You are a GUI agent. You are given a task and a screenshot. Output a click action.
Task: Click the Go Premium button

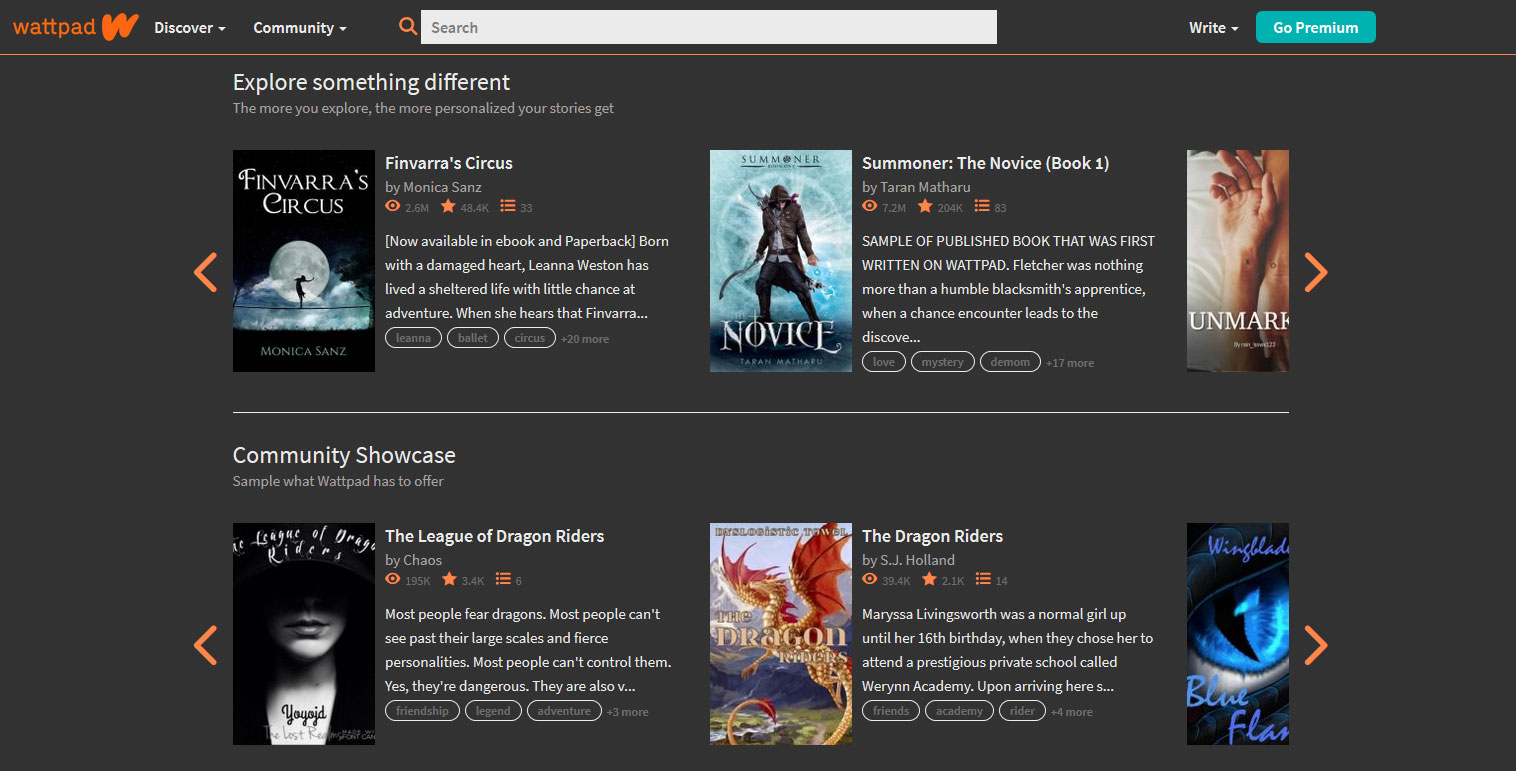coord(1315,27)
